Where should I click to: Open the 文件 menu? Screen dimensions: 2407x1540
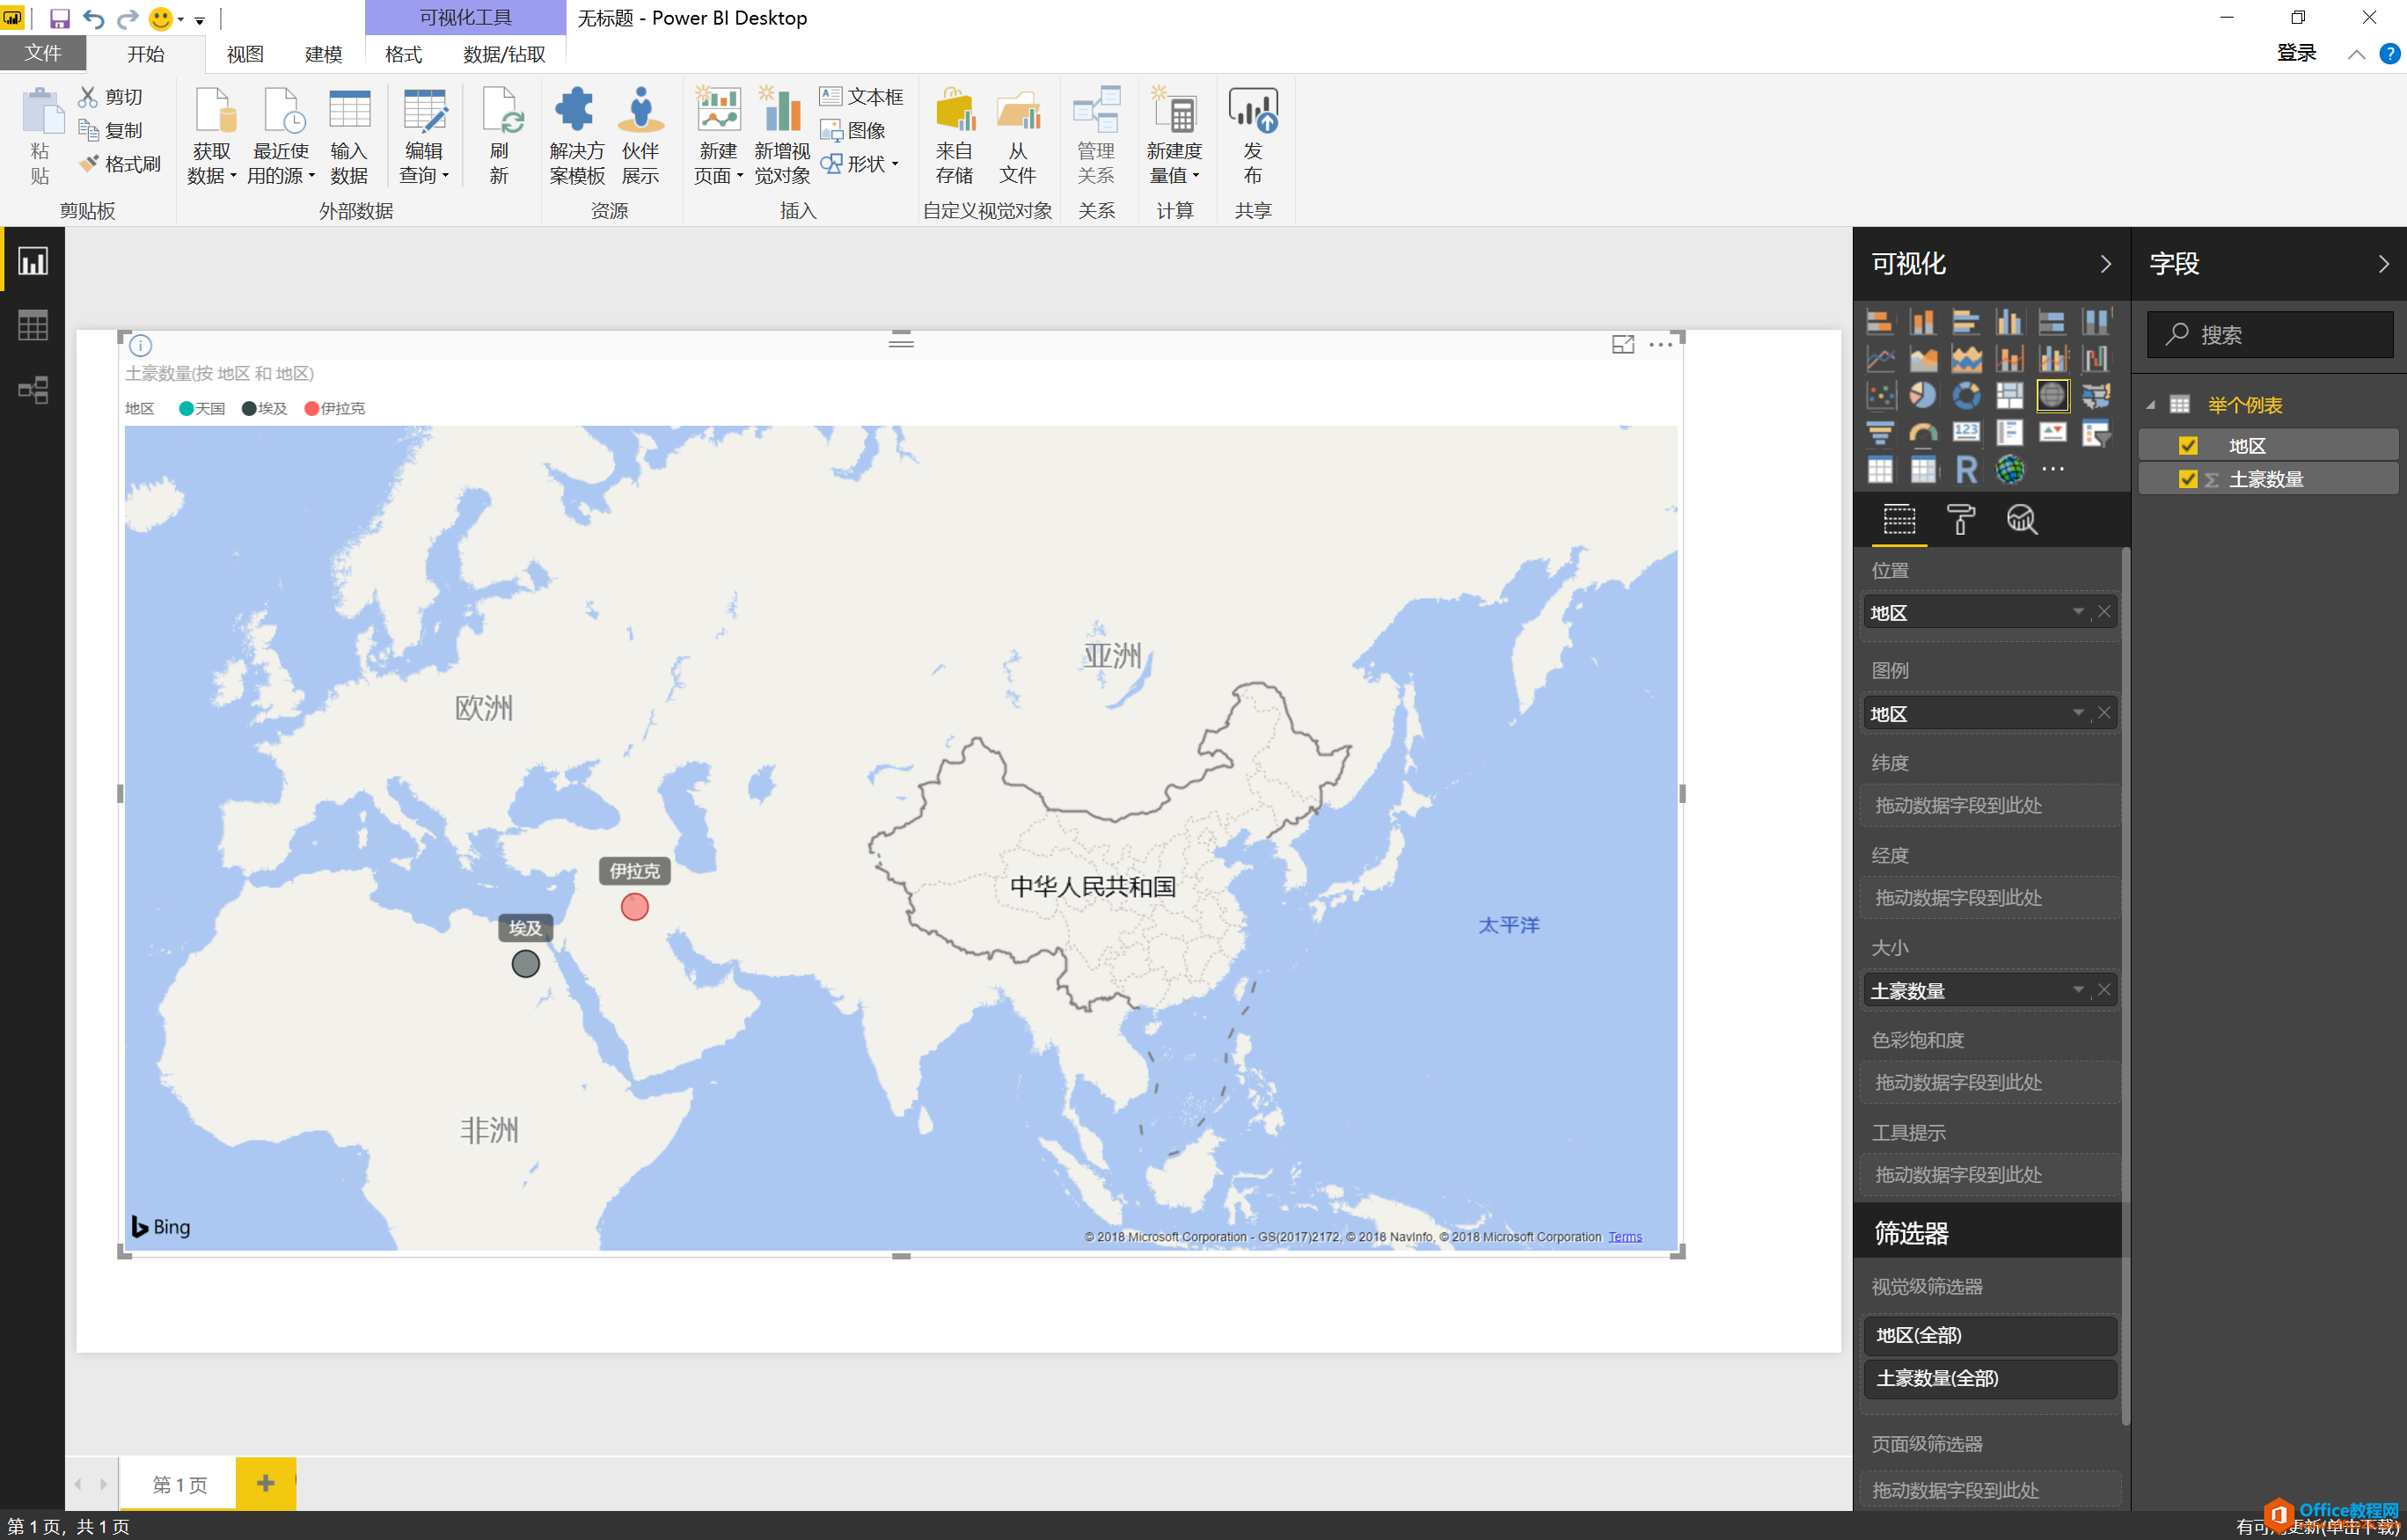pyautogui.click(x=43, y=53)
